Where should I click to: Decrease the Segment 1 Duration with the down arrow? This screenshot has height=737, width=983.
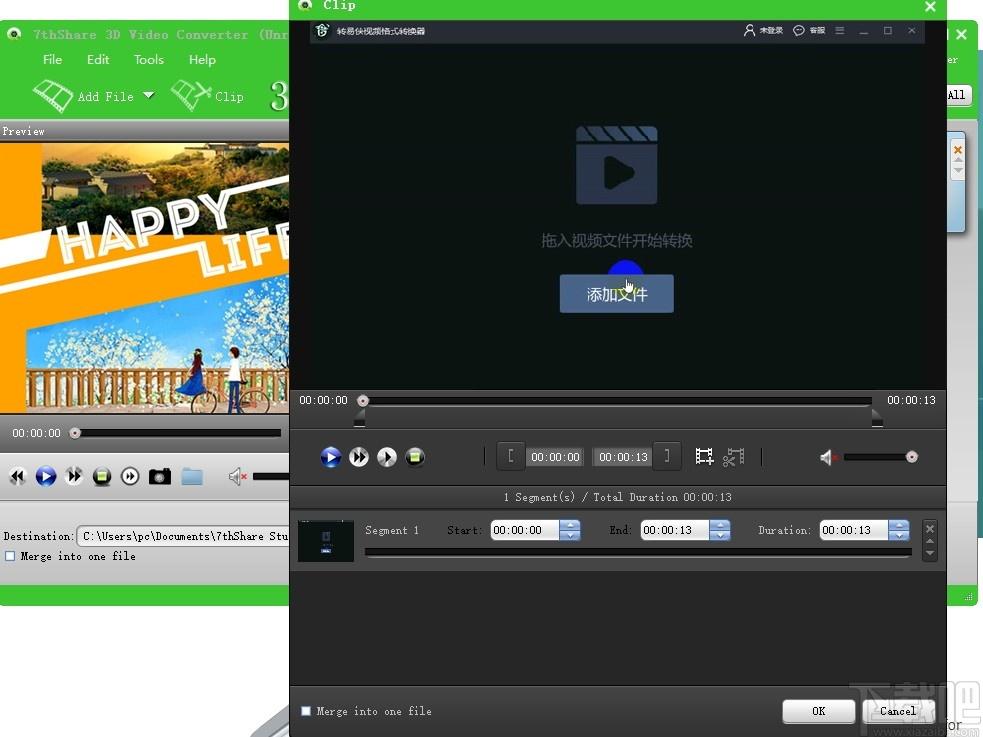pos(899,535)
